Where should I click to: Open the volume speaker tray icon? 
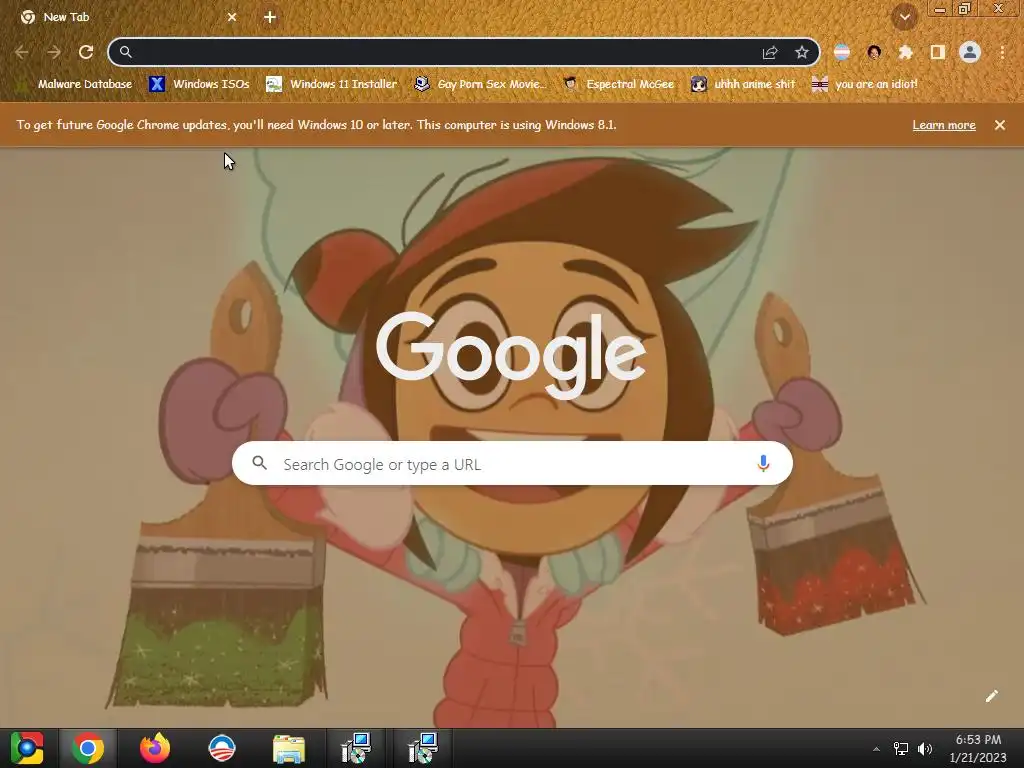(925, 749)
